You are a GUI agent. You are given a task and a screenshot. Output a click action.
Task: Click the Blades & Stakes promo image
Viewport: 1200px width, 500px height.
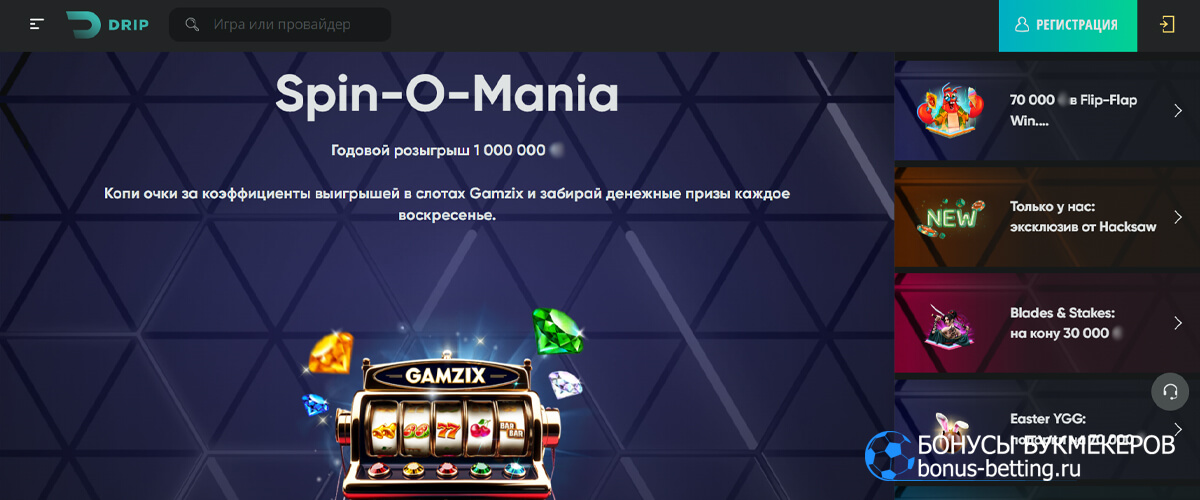pyautogui.click(x=947, y=324)
